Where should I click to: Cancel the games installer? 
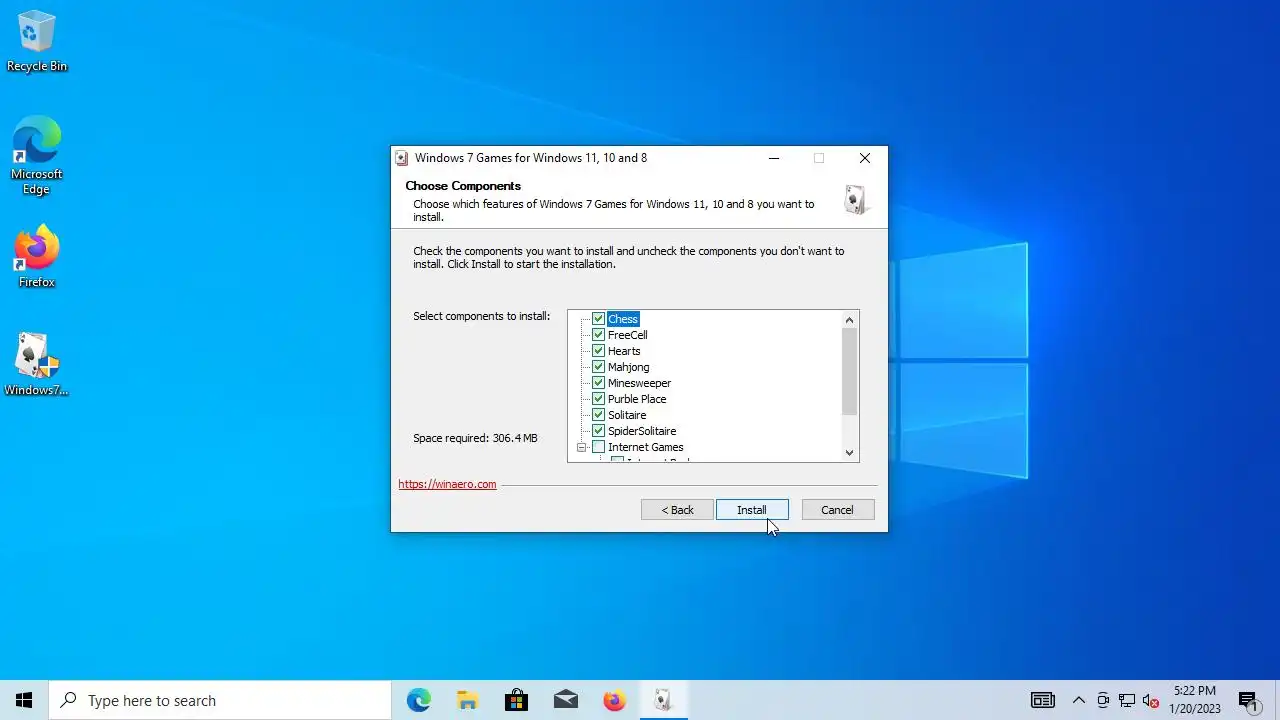click(838, 510)
